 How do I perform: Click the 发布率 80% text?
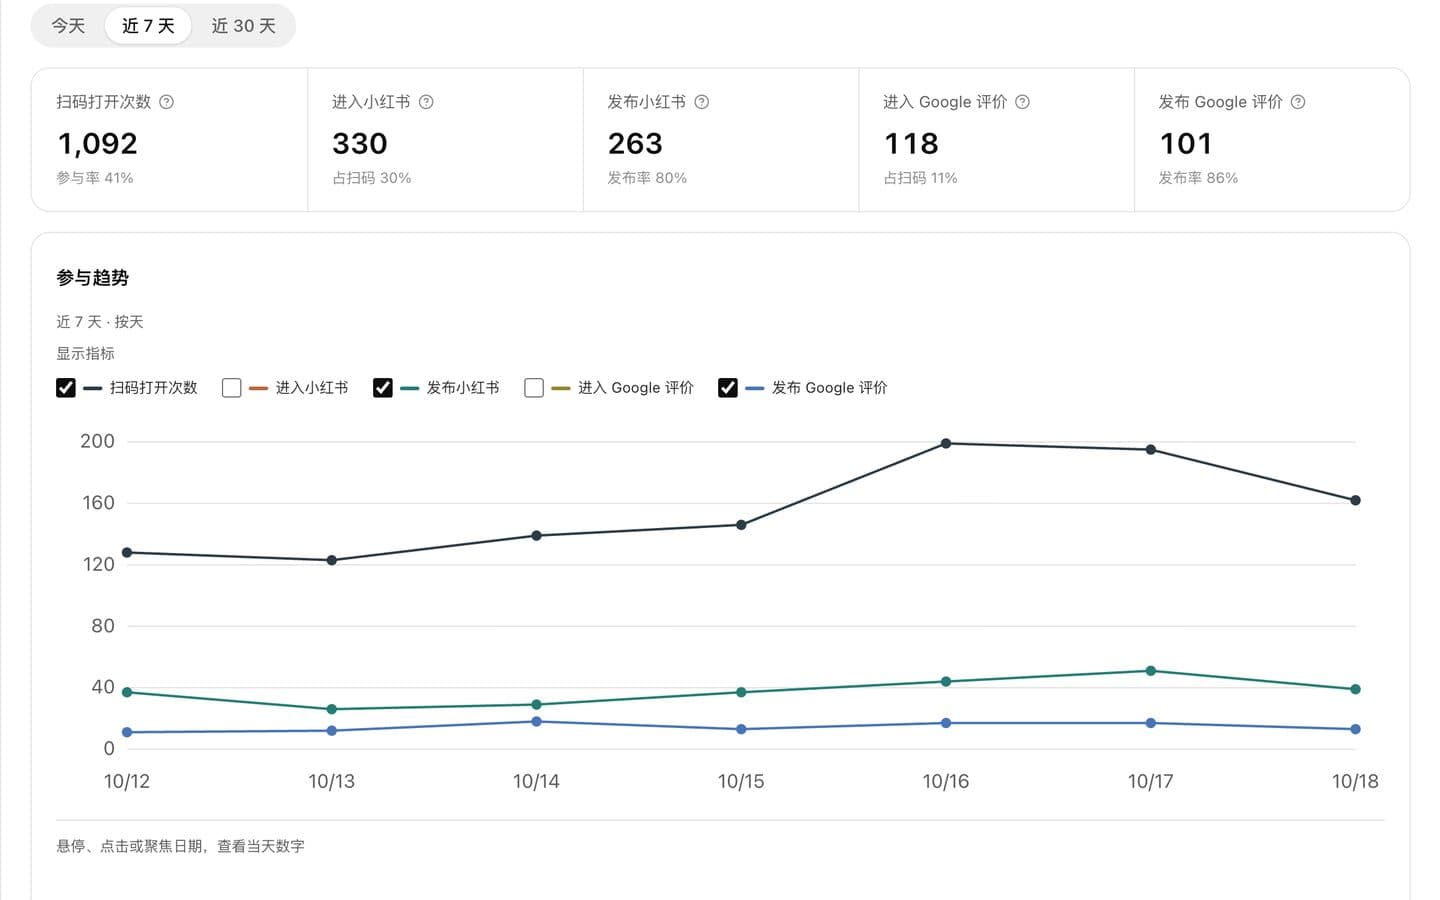(647, 178)
